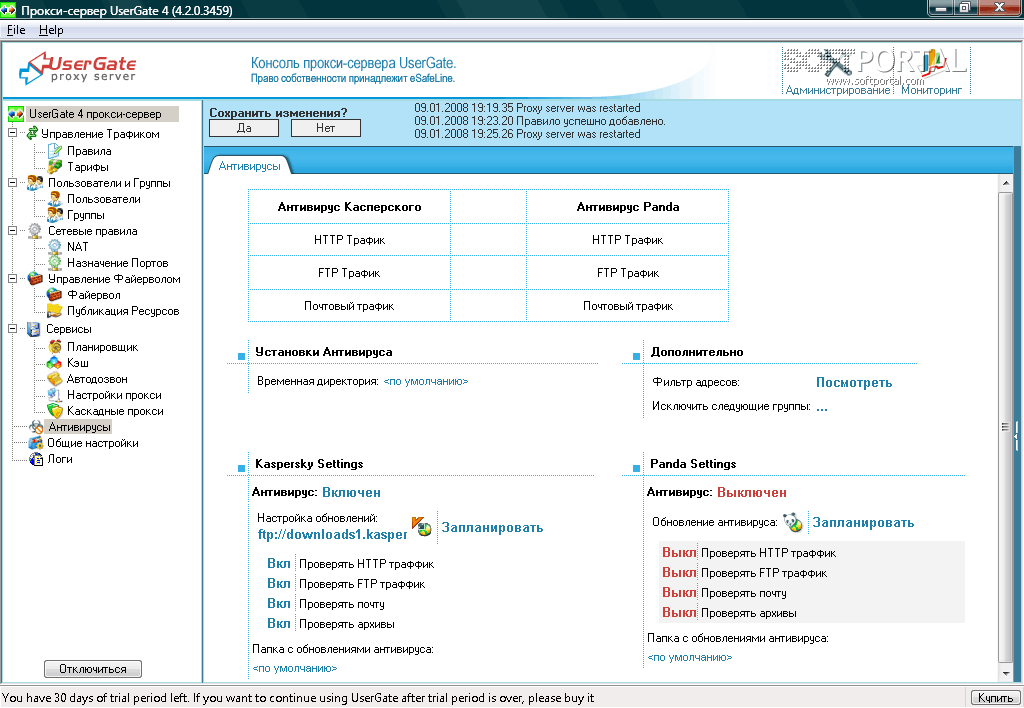Click the UserGate proxy server logo
Viewport: 1024px width, 708px height.
click(78, 68)
